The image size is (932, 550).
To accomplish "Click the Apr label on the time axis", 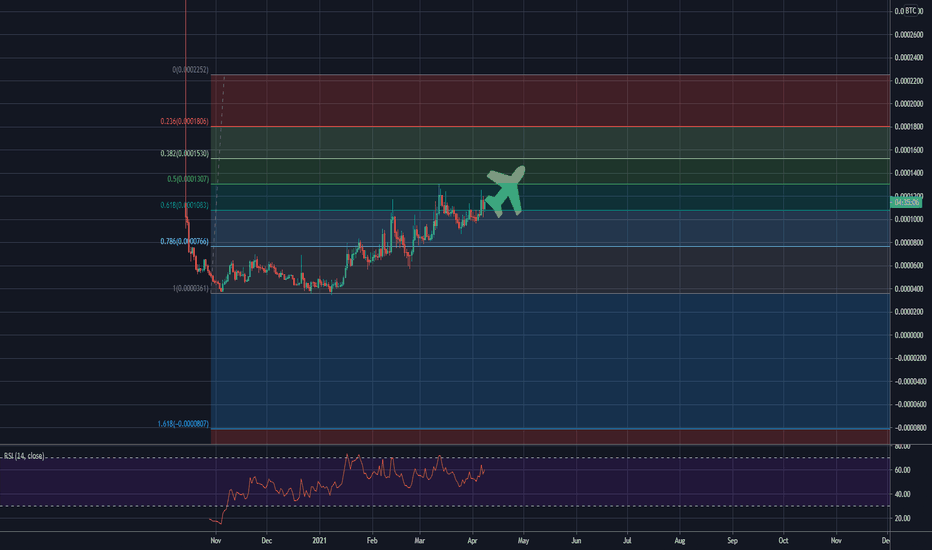I will pos(473,540).
